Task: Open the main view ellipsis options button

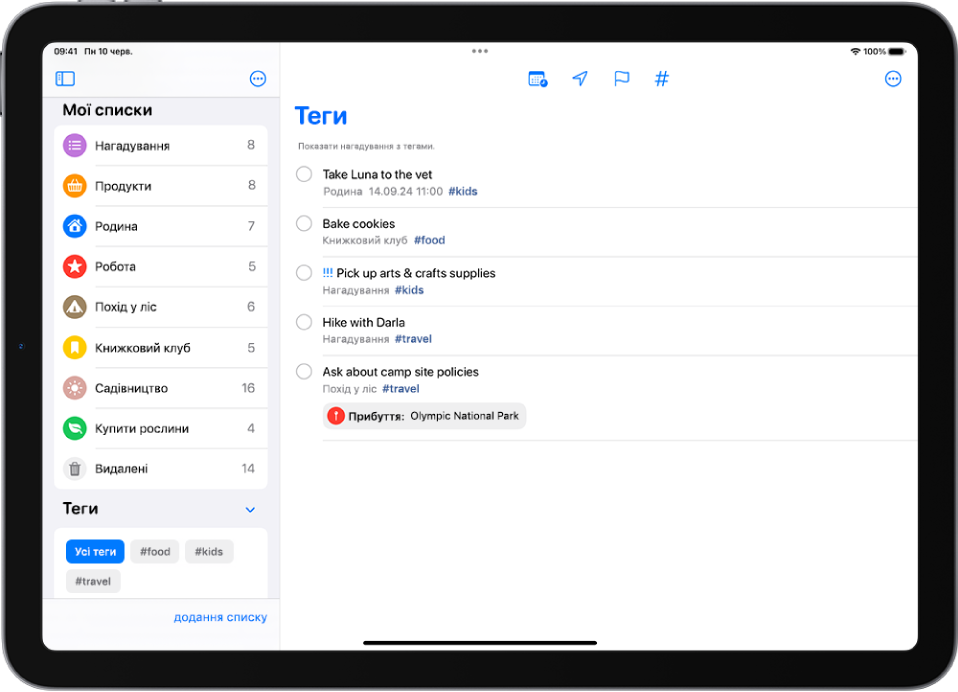Action: (x=893, y=78)
